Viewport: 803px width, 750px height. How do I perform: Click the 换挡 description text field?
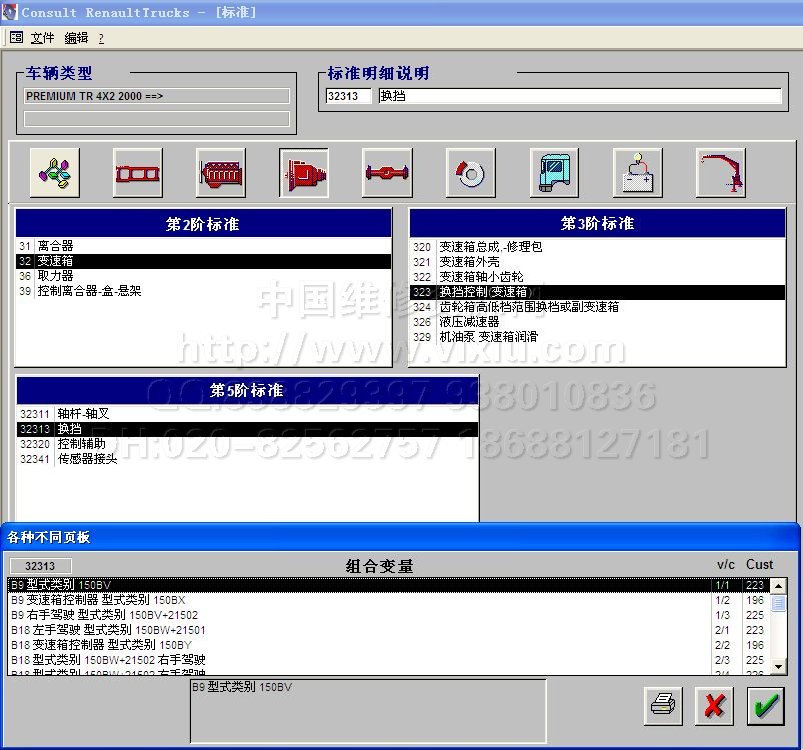(x=579, y=96)
